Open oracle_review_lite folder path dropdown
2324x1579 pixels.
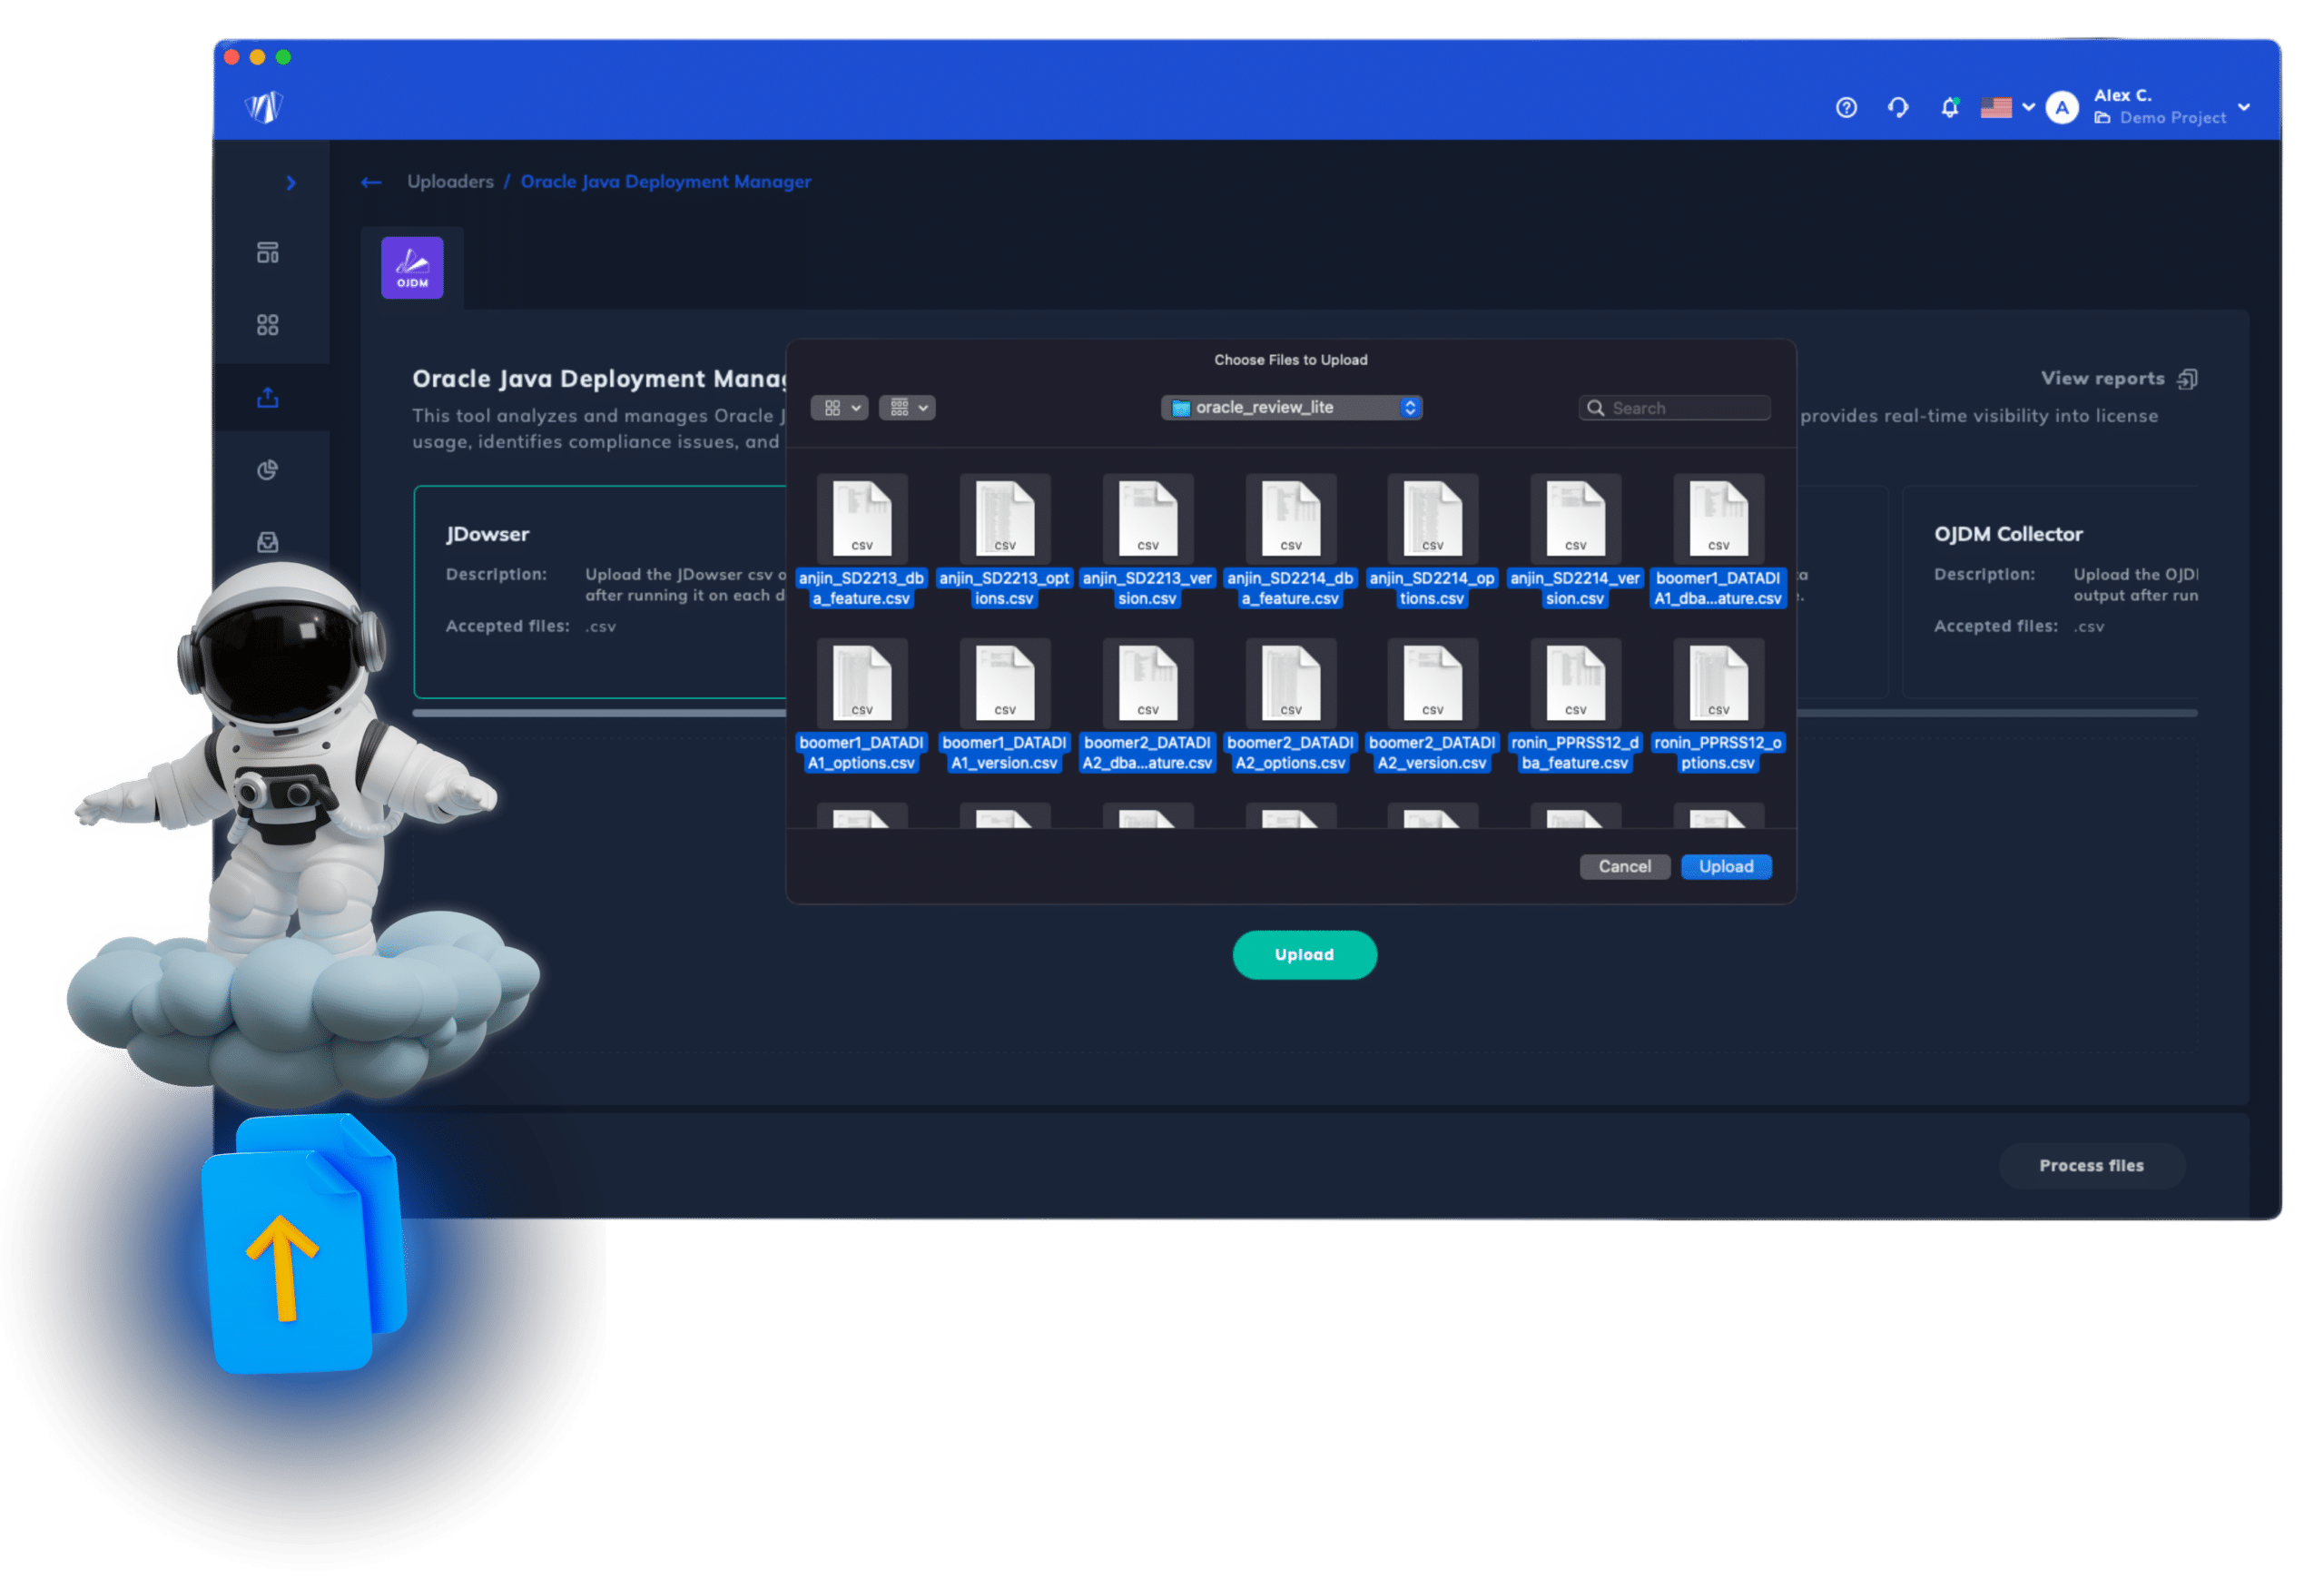click(x=1291, y=408)
